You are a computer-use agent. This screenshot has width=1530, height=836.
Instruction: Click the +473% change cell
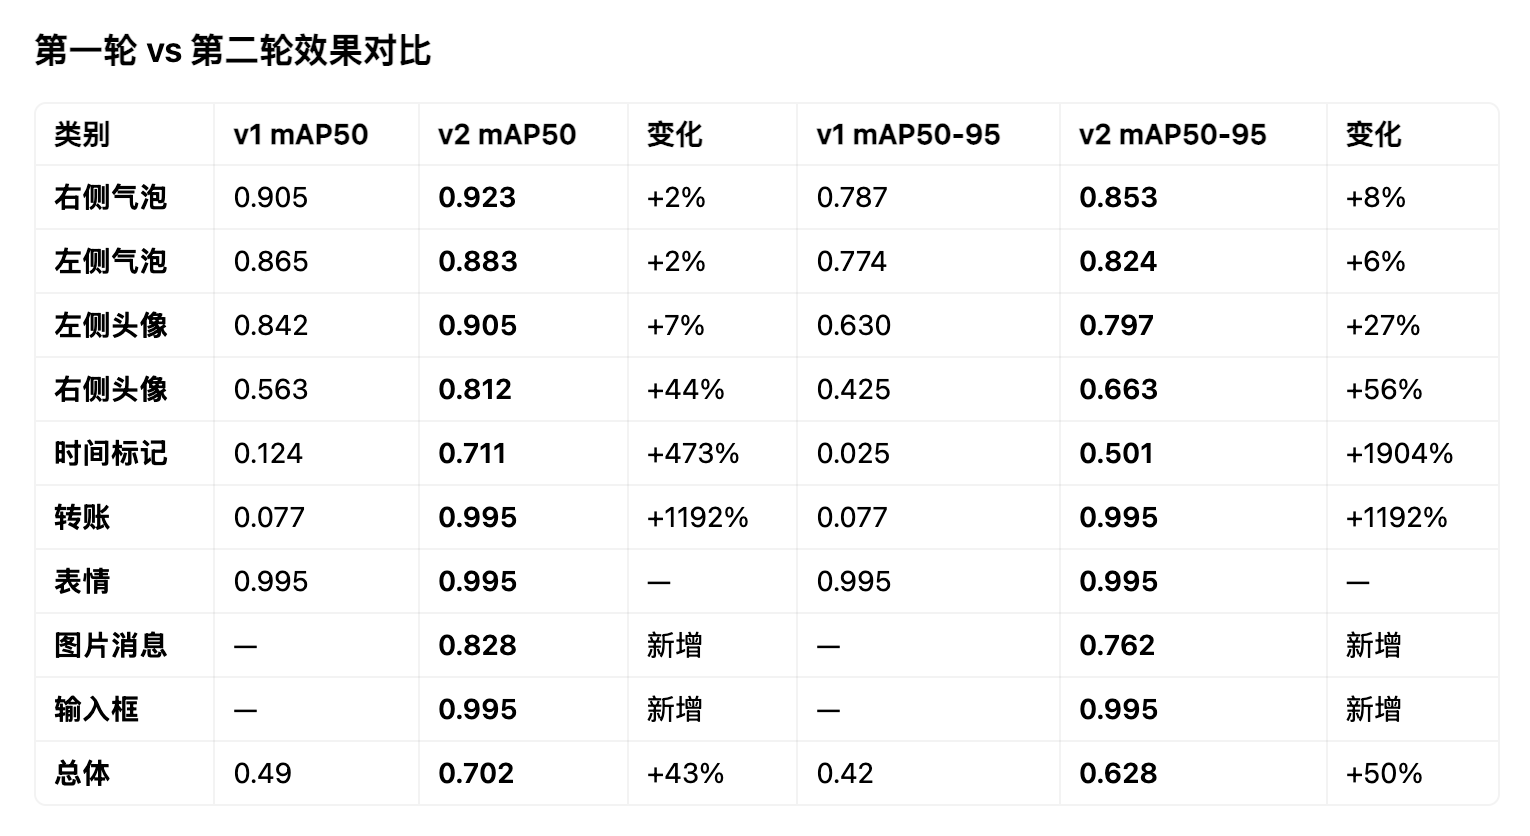point(693,453)
